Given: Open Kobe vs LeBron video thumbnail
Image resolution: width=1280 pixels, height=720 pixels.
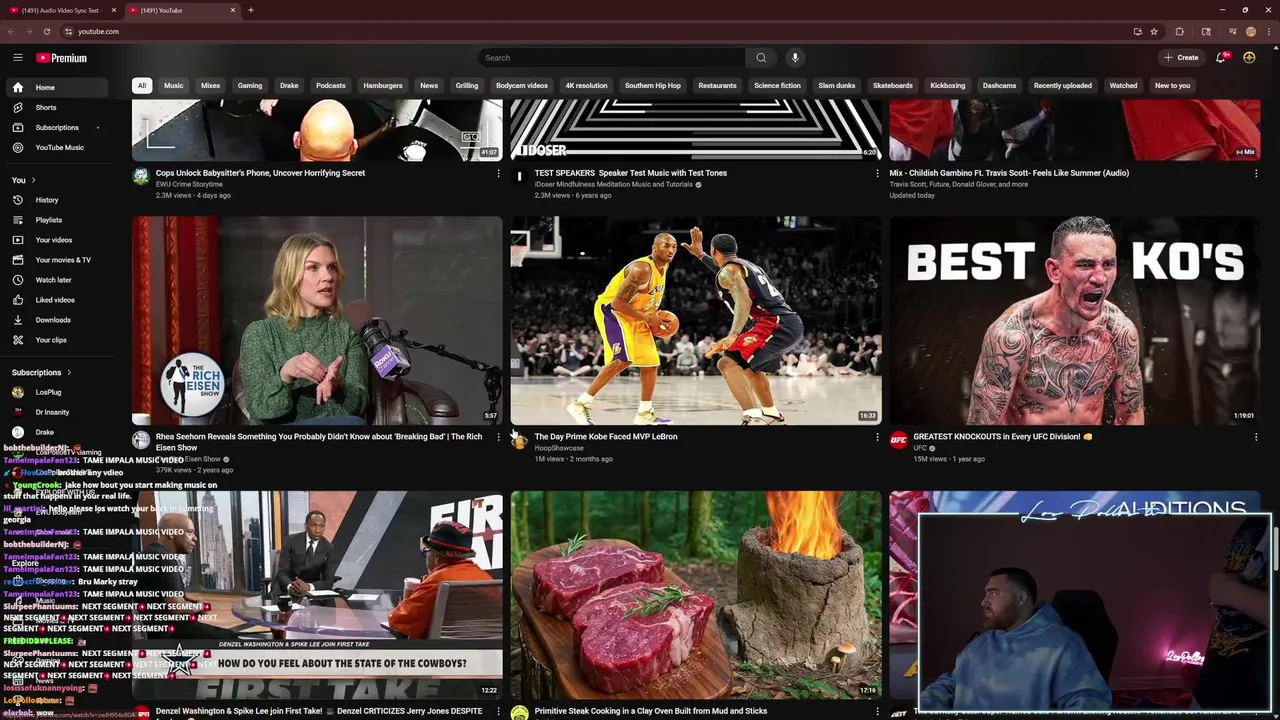Looking at the screenshot, I should [696, 320].
